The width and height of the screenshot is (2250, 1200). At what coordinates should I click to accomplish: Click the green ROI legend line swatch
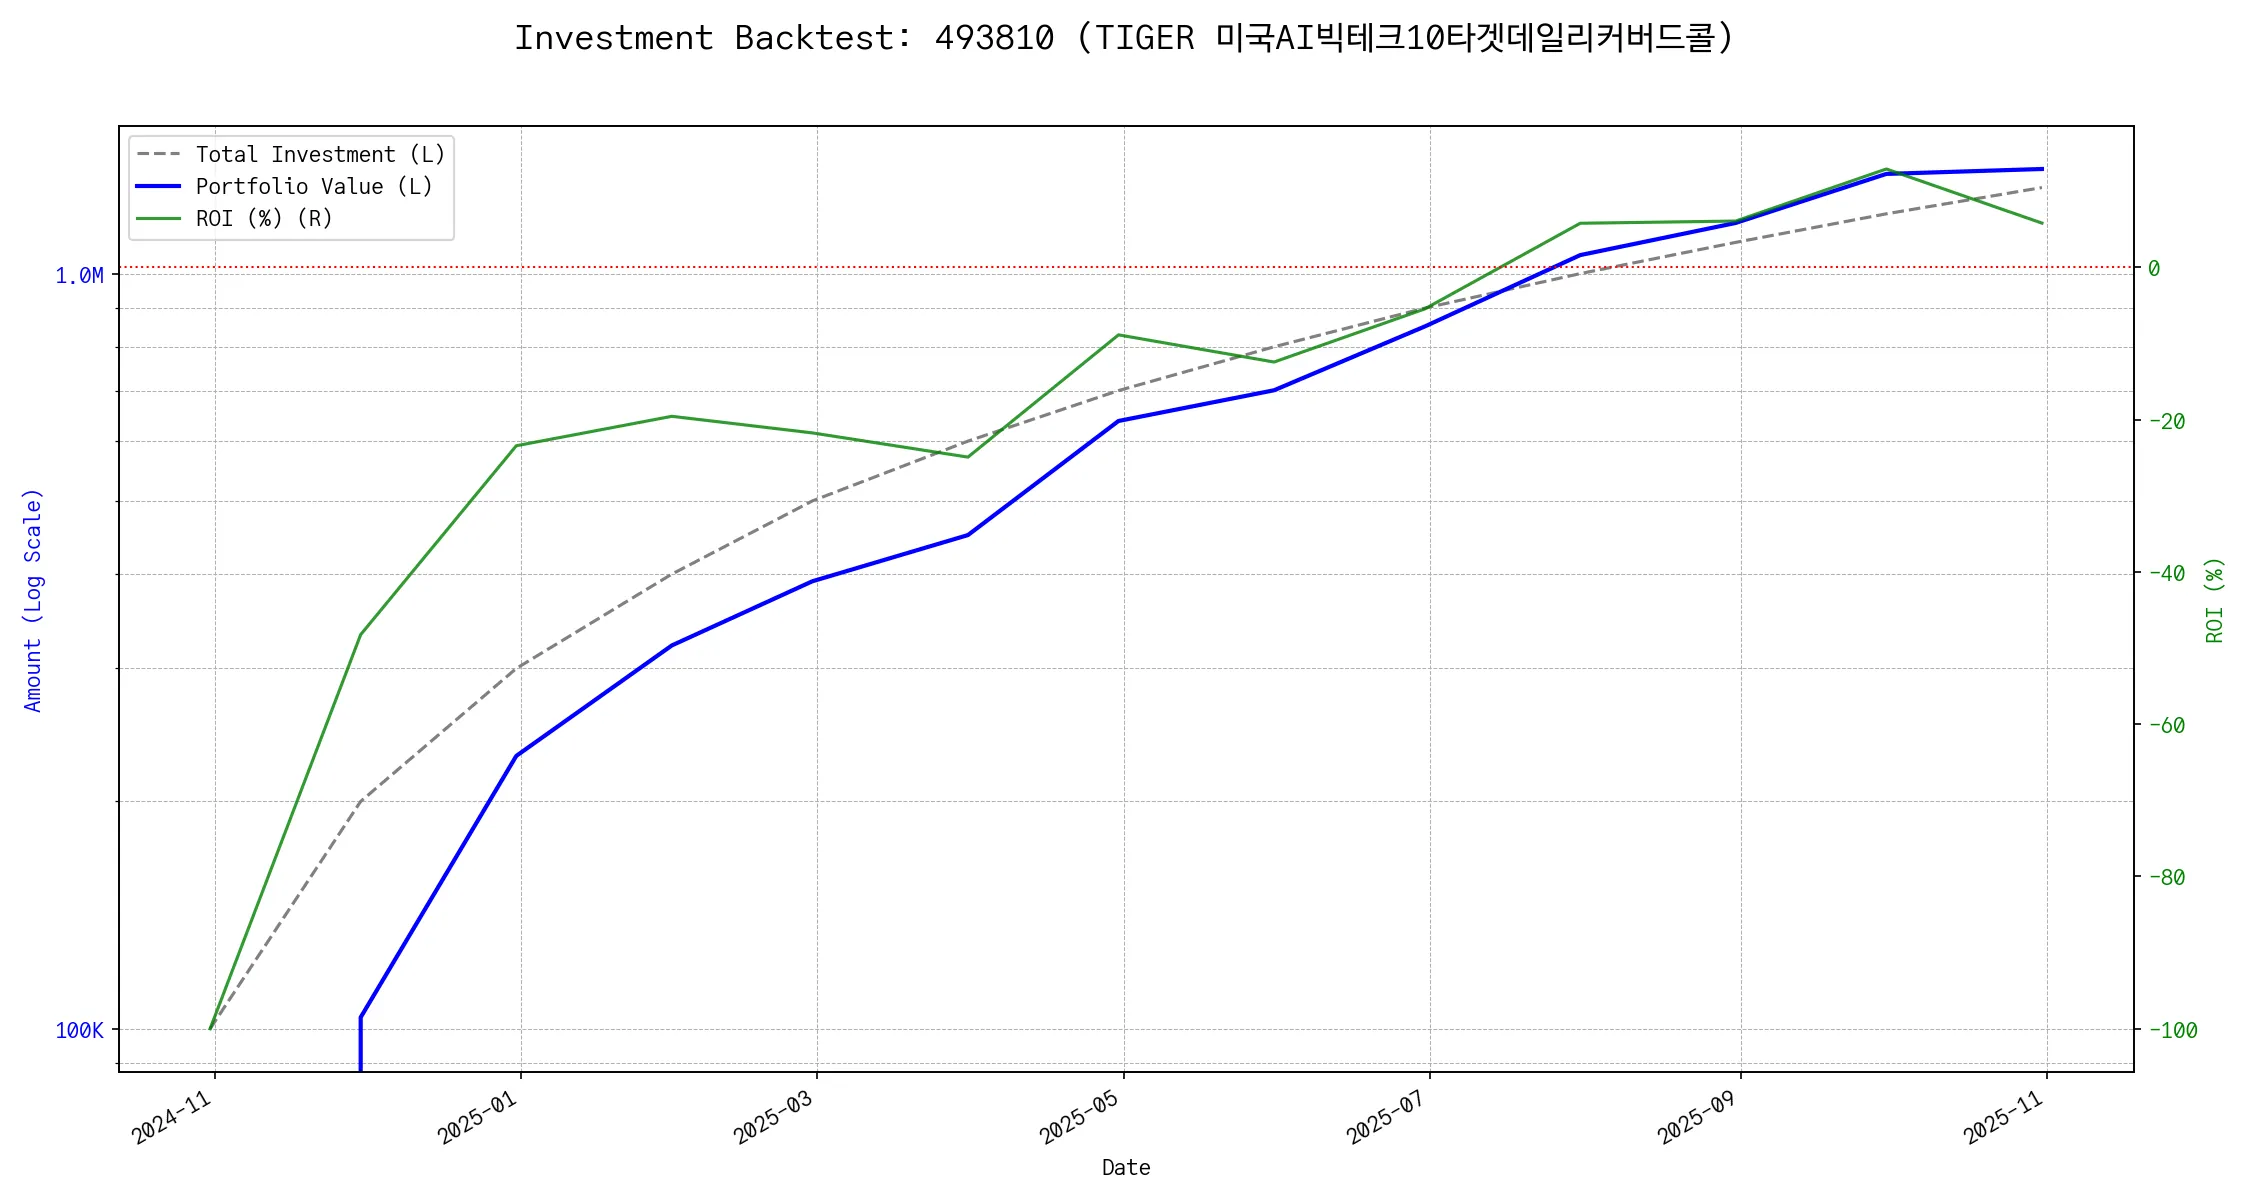pyautogui.click(x=158, y=219)
